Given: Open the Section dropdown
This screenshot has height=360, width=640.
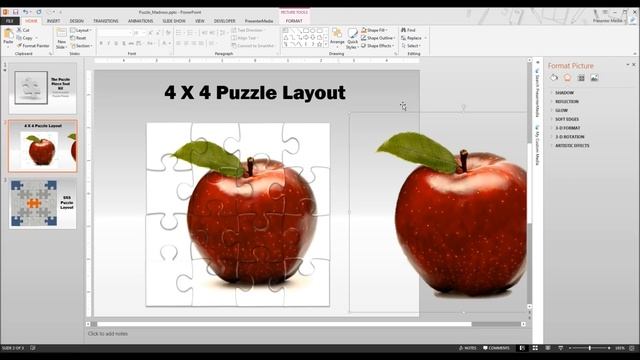Looking at the screenshot, I should (x=81, y=46).
